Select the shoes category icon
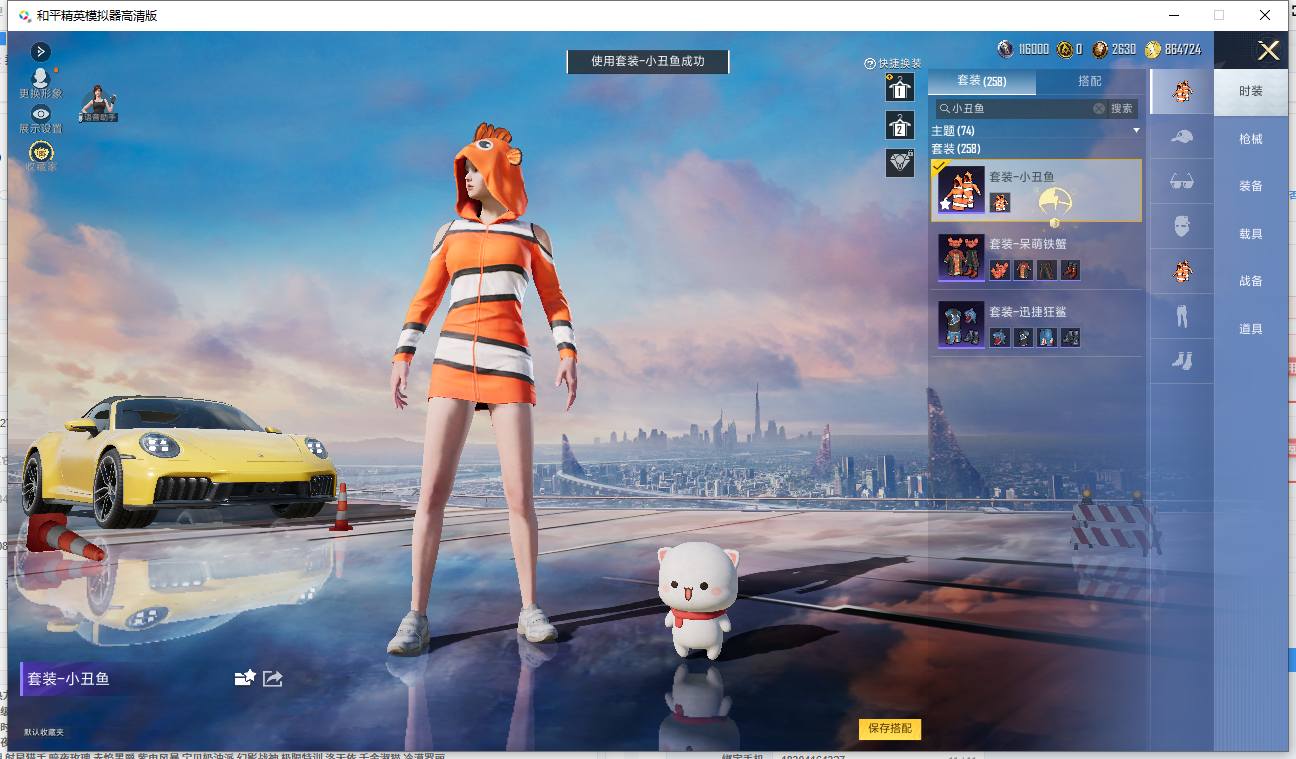1296x759 pixels. (1182, 361)
